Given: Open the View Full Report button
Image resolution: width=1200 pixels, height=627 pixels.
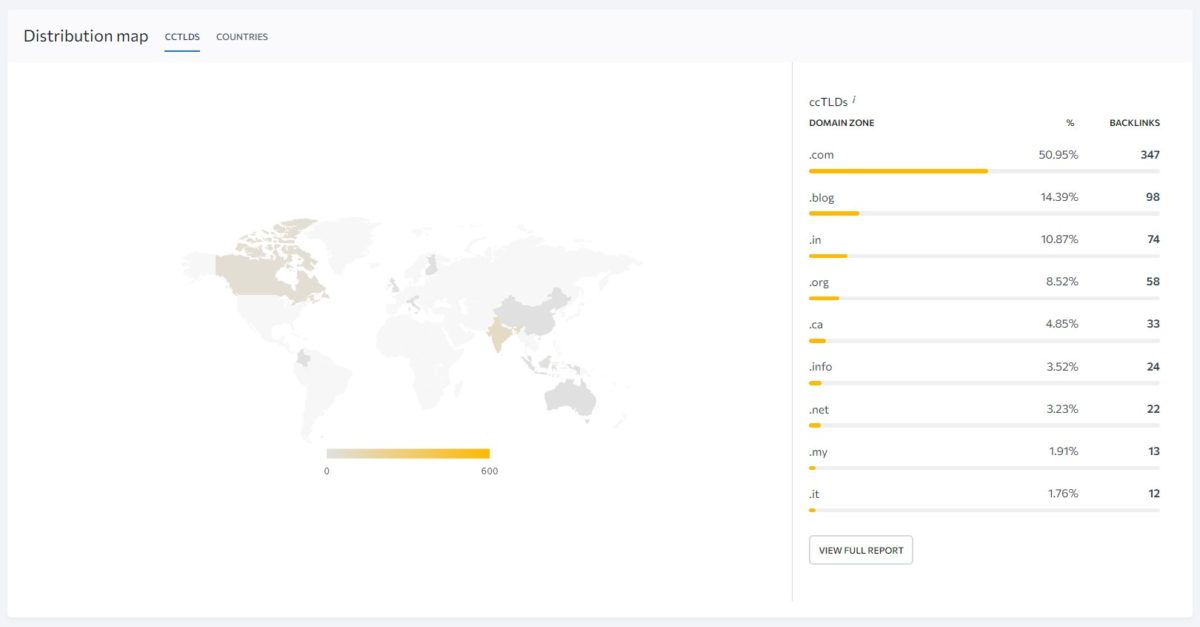Looking at the screenshot, I should 860,550.
